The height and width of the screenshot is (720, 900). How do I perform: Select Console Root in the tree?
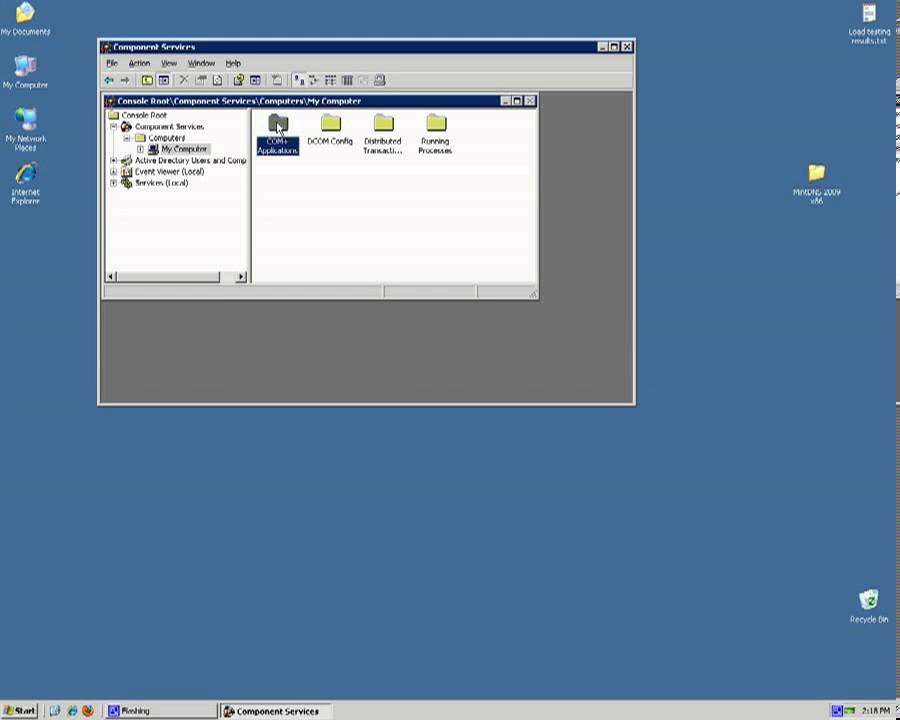point(144,115)
